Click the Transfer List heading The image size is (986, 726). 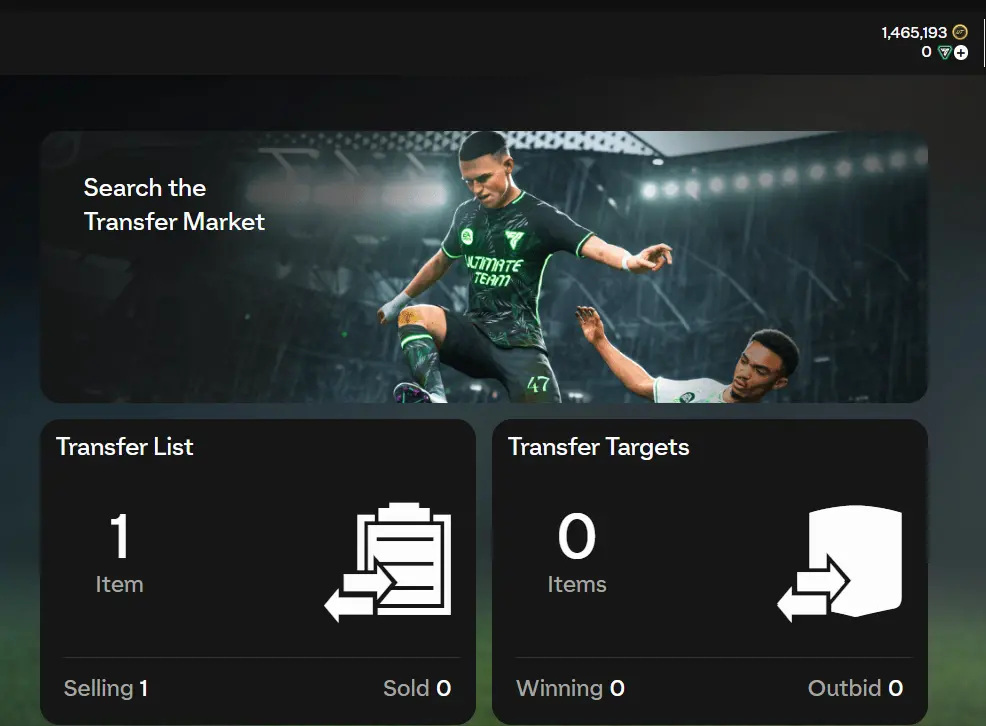point(125,447)
